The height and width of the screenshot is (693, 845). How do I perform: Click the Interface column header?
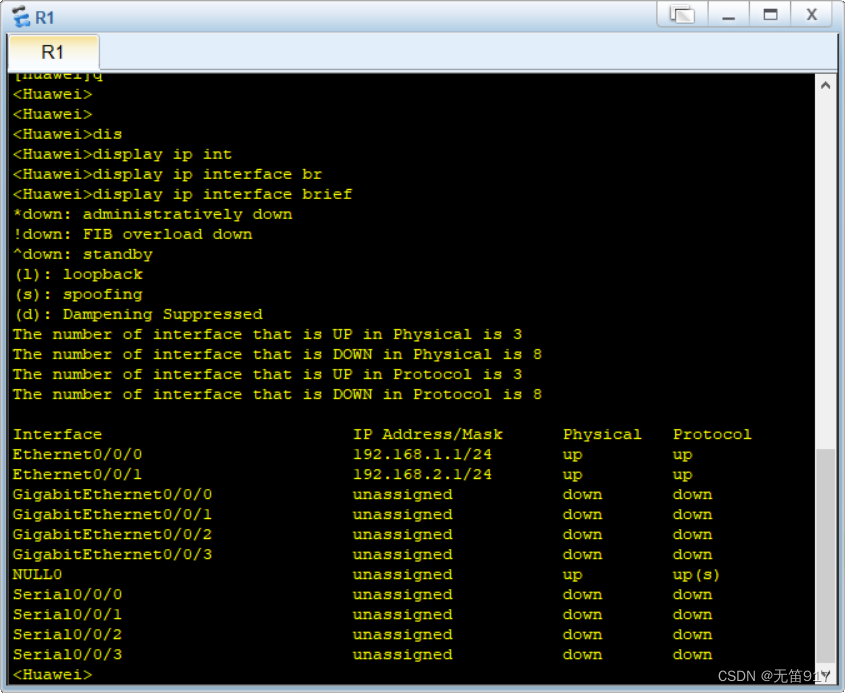coord(57,434)
